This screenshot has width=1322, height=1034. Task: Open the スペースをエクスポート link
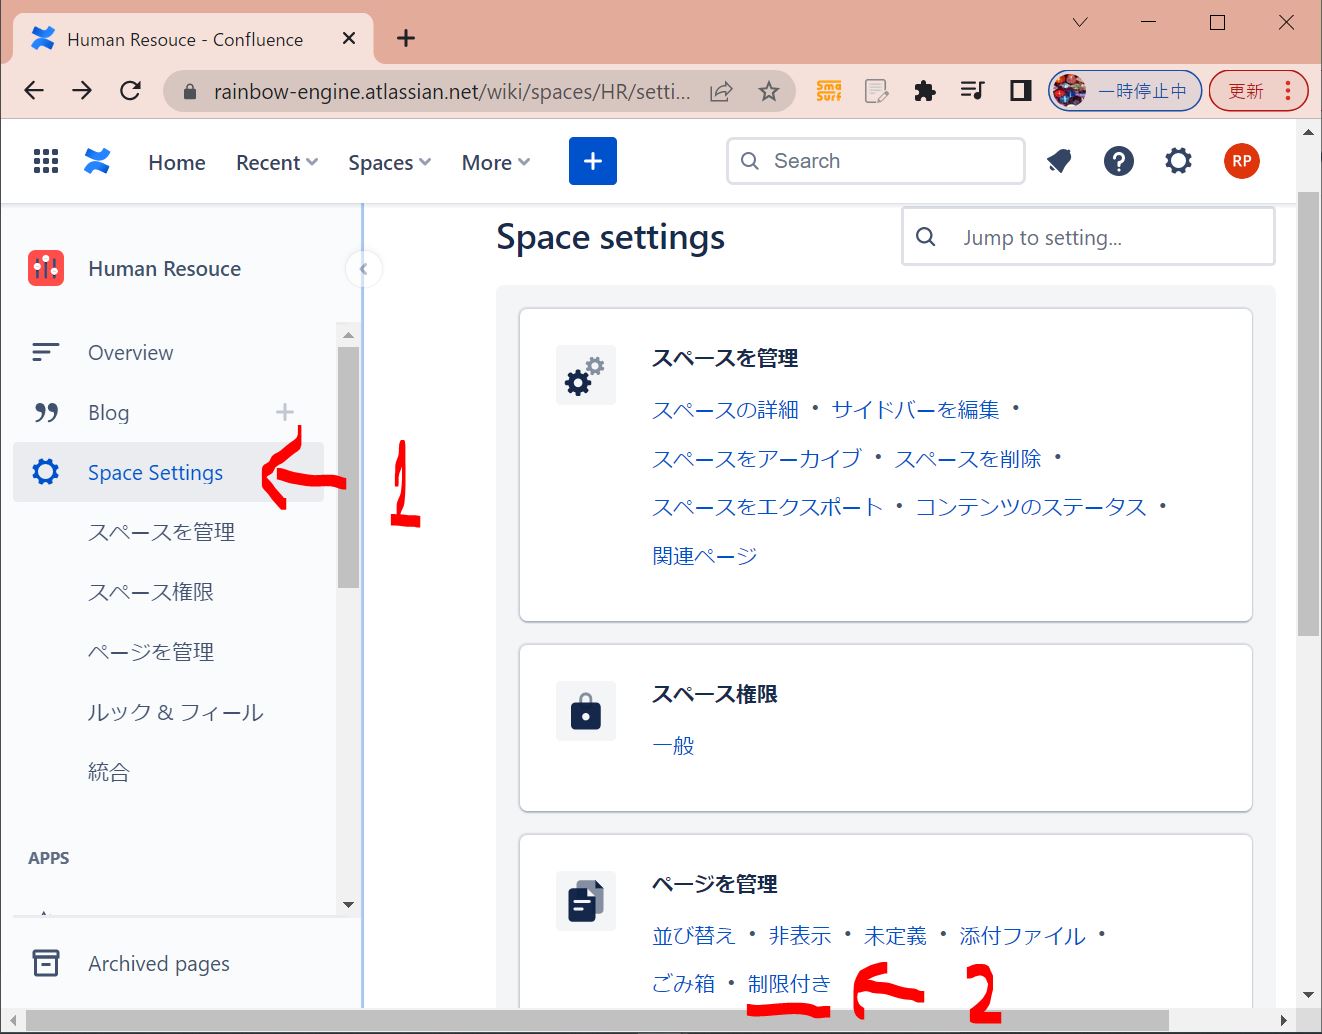(x=767, y=507)
